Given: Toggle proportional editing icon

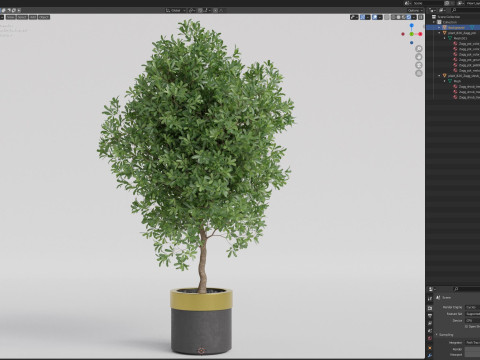Looking at the screenshot, I should tap(215, 10).
